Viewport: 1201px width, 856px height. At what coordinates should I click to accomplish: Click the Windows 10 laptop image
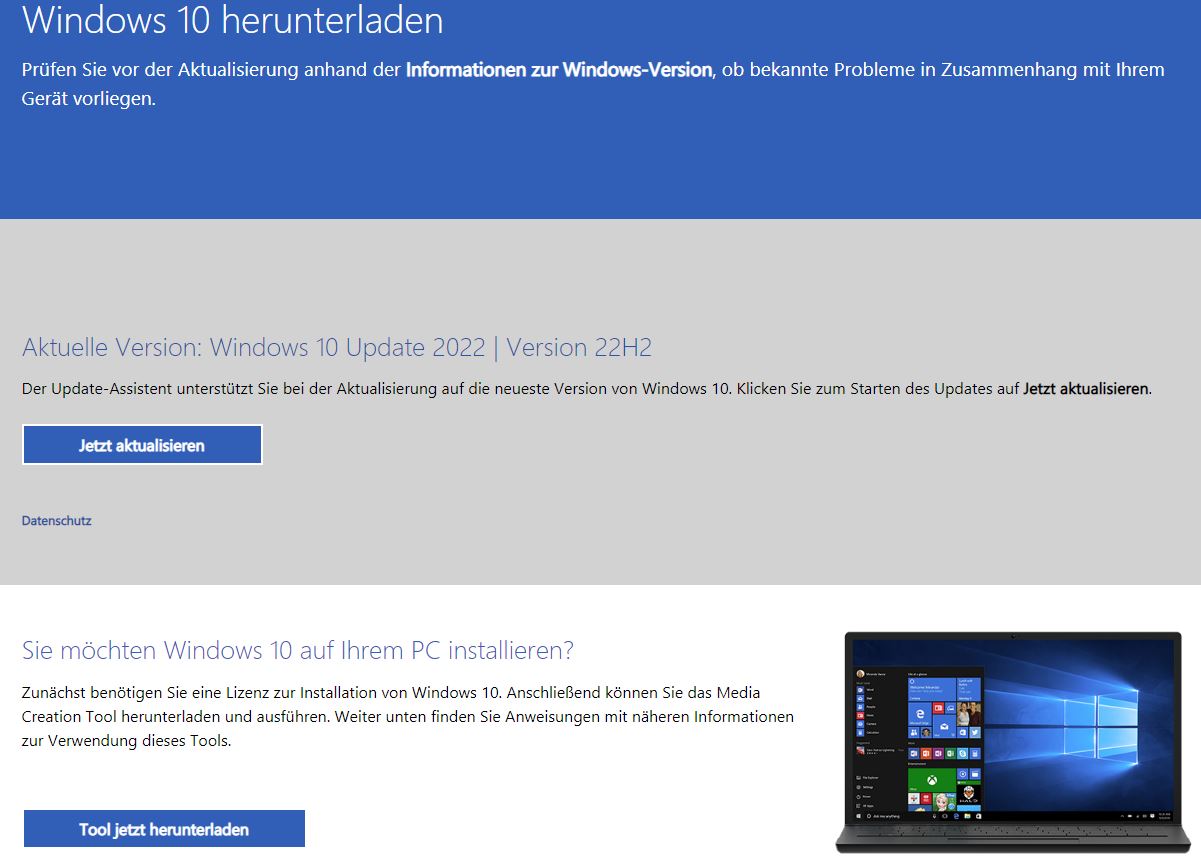tap(1013, 742)
